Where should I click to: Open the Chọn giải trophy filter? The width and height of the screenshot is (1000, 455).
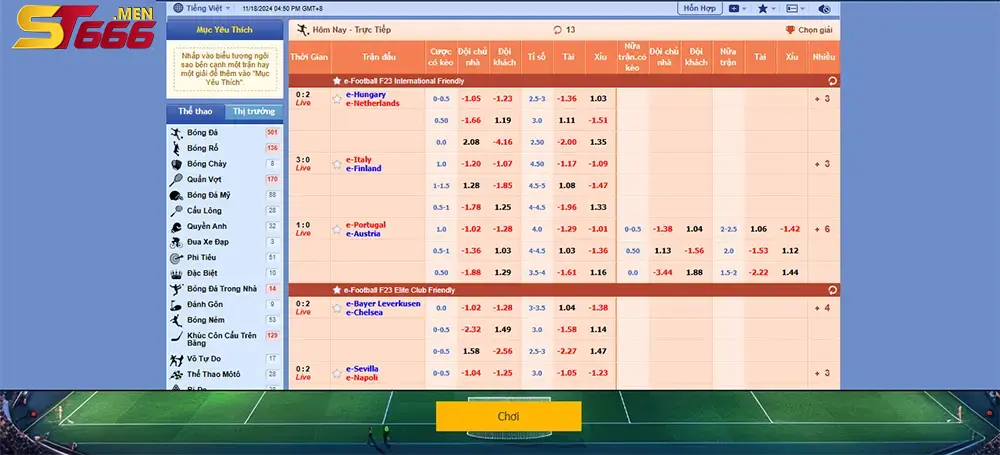click(x=809, y=30)
